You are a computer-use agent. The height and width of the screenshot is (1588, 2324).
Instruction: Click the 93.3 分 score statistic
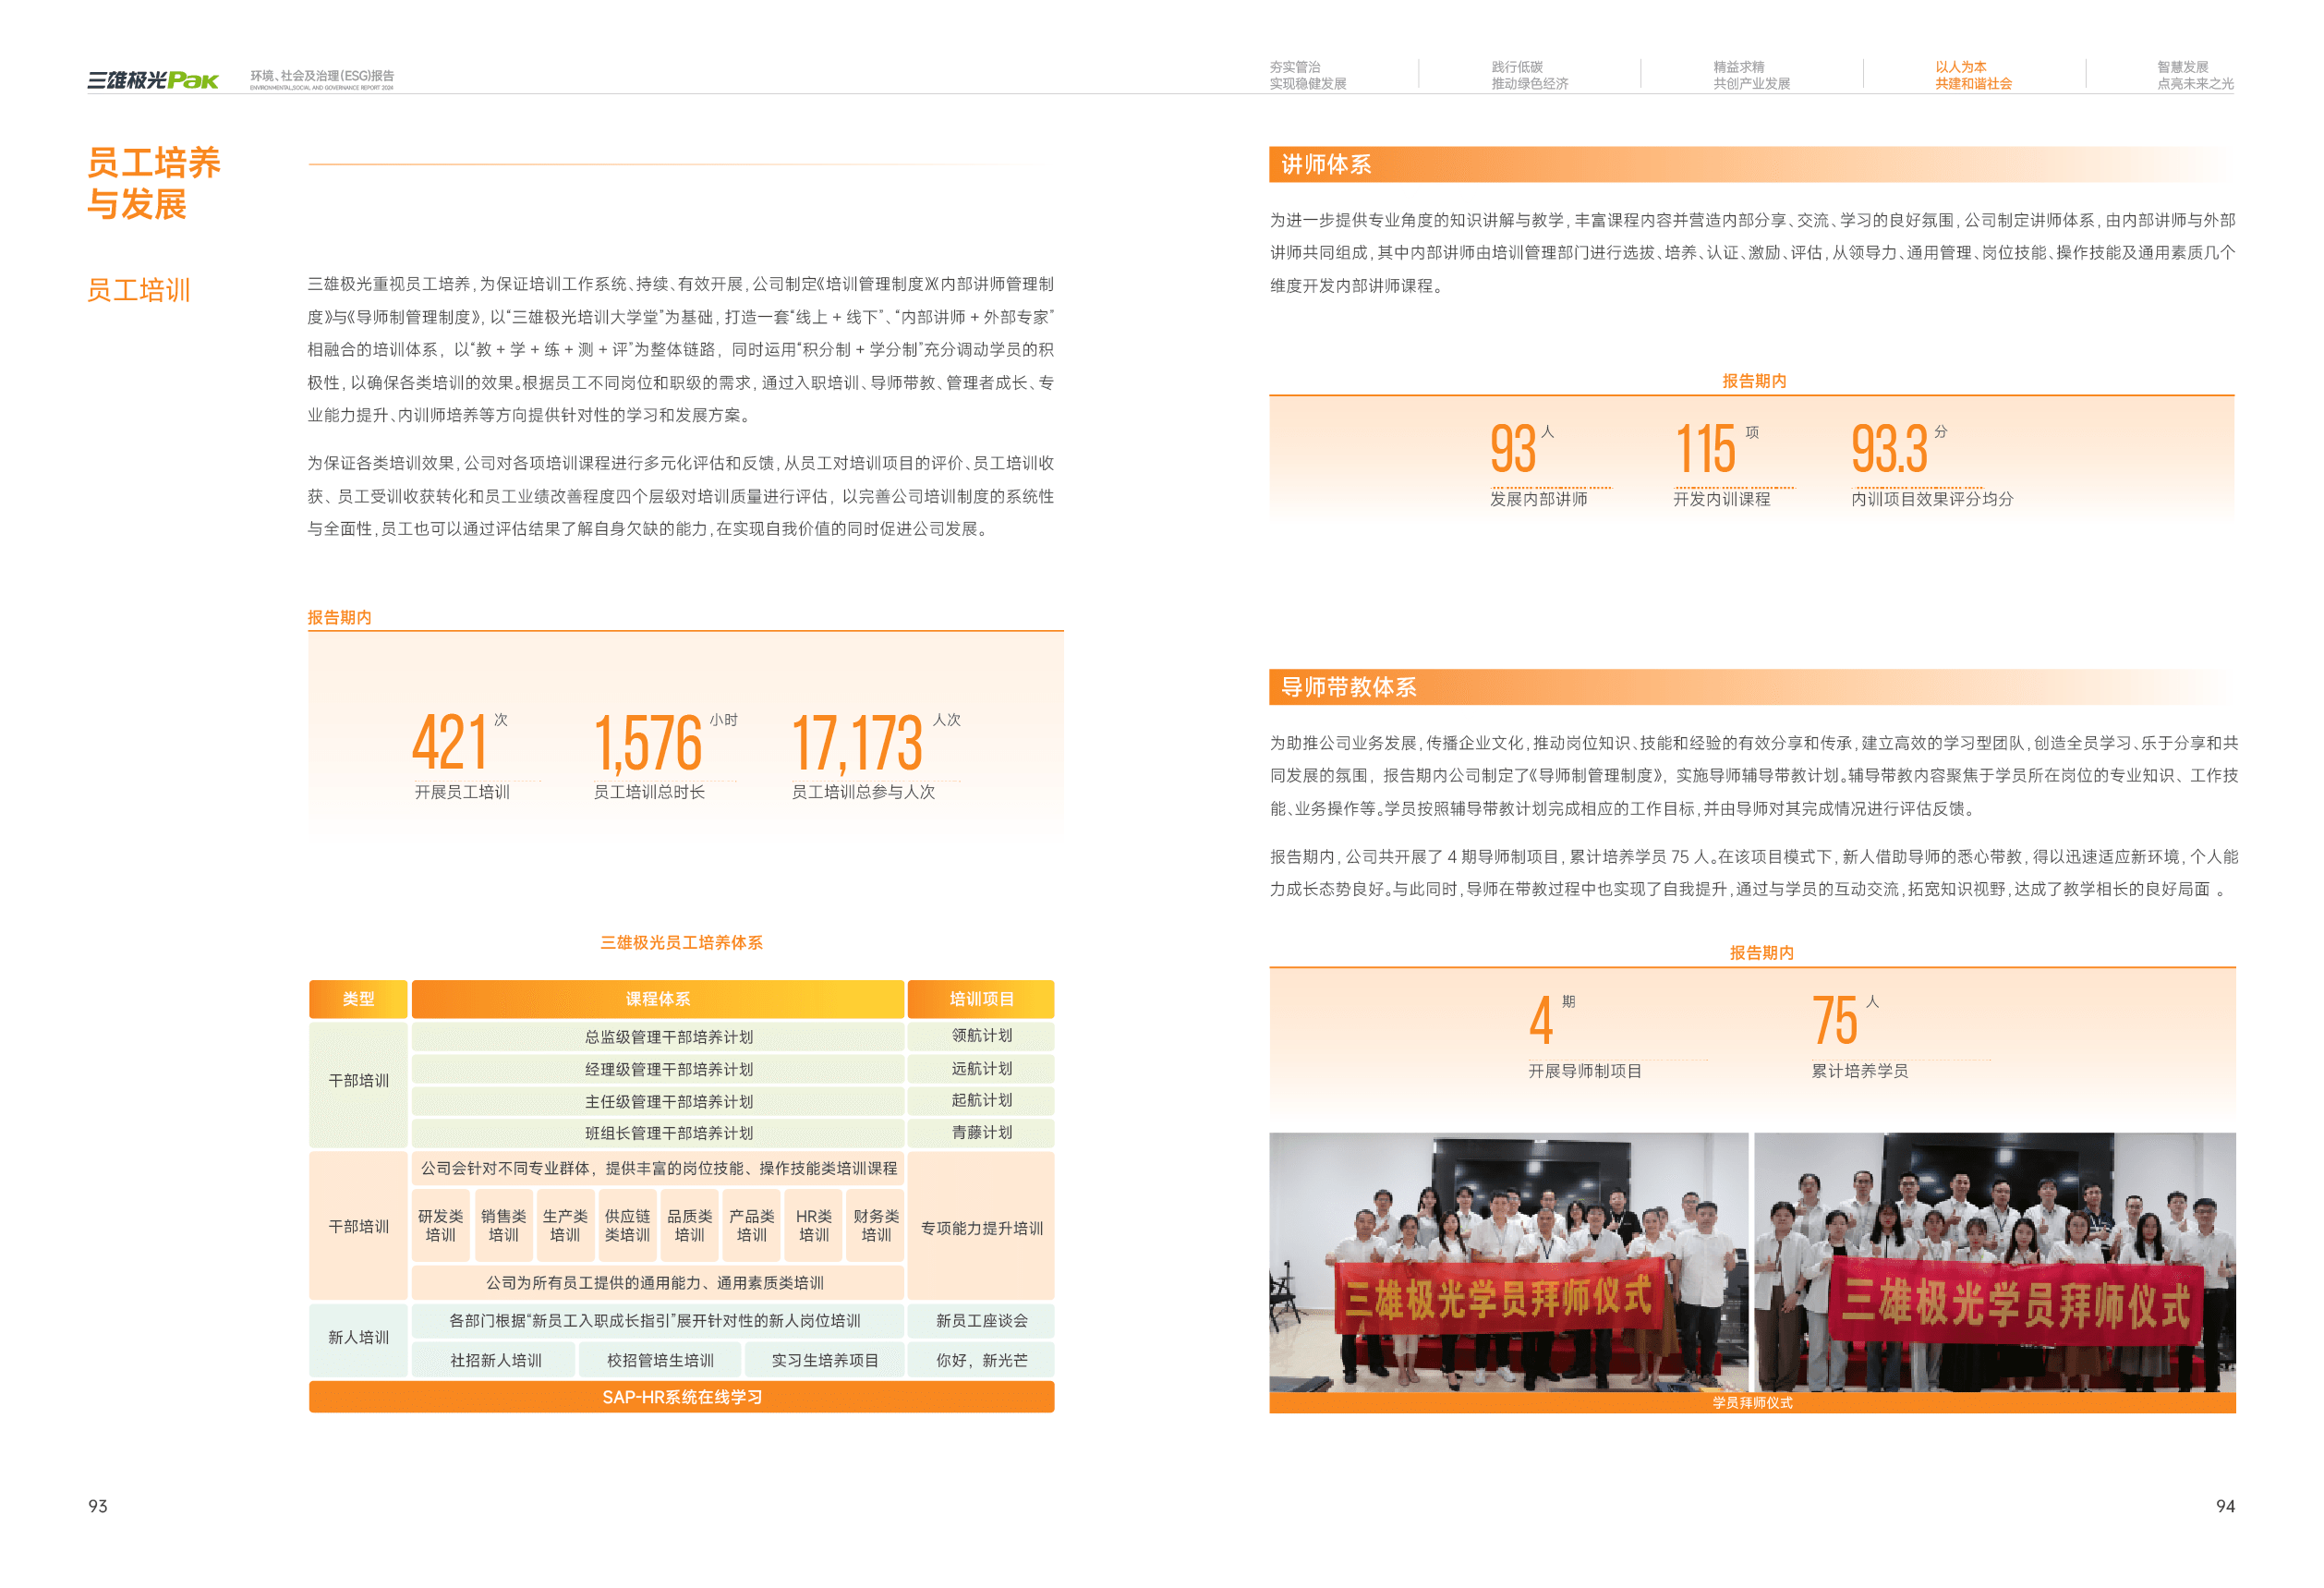coord(1890,449)
